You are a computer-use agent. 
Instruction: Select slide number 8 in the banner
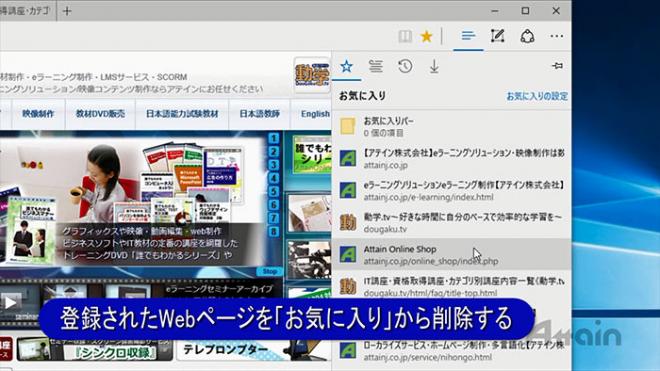pos(274,231)
